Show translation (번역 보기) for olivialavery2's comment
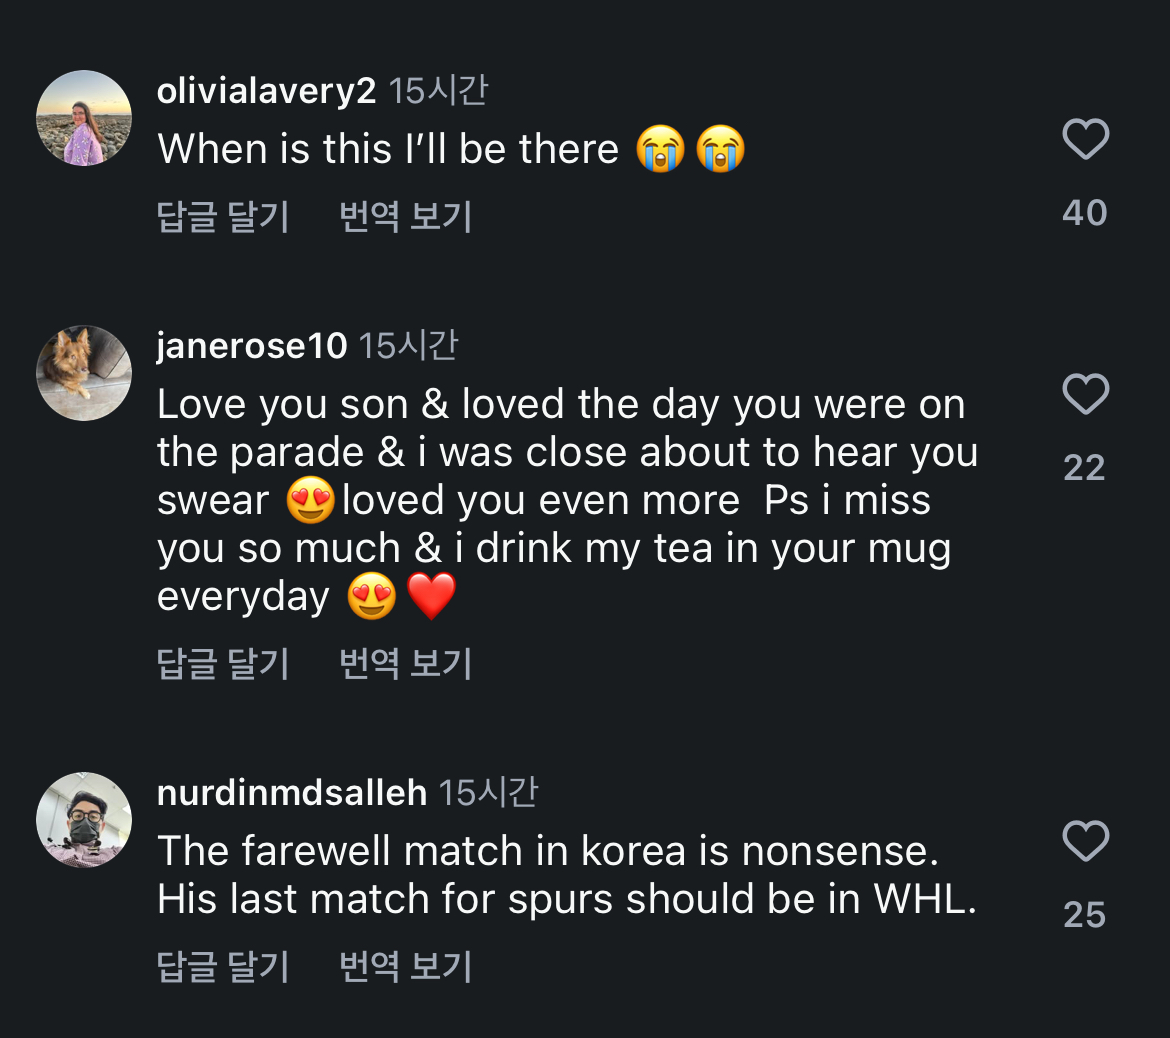 pos(405,216)
